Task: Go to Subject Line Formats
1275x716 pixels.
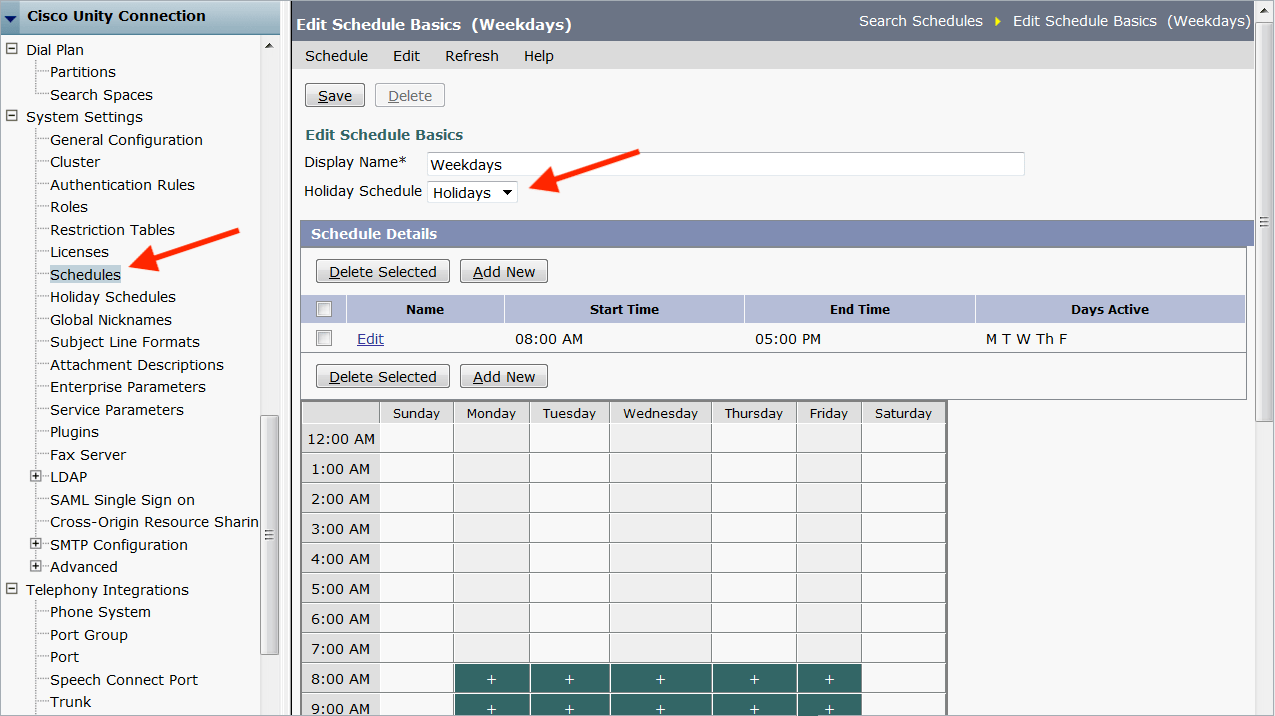Action: 125,342
